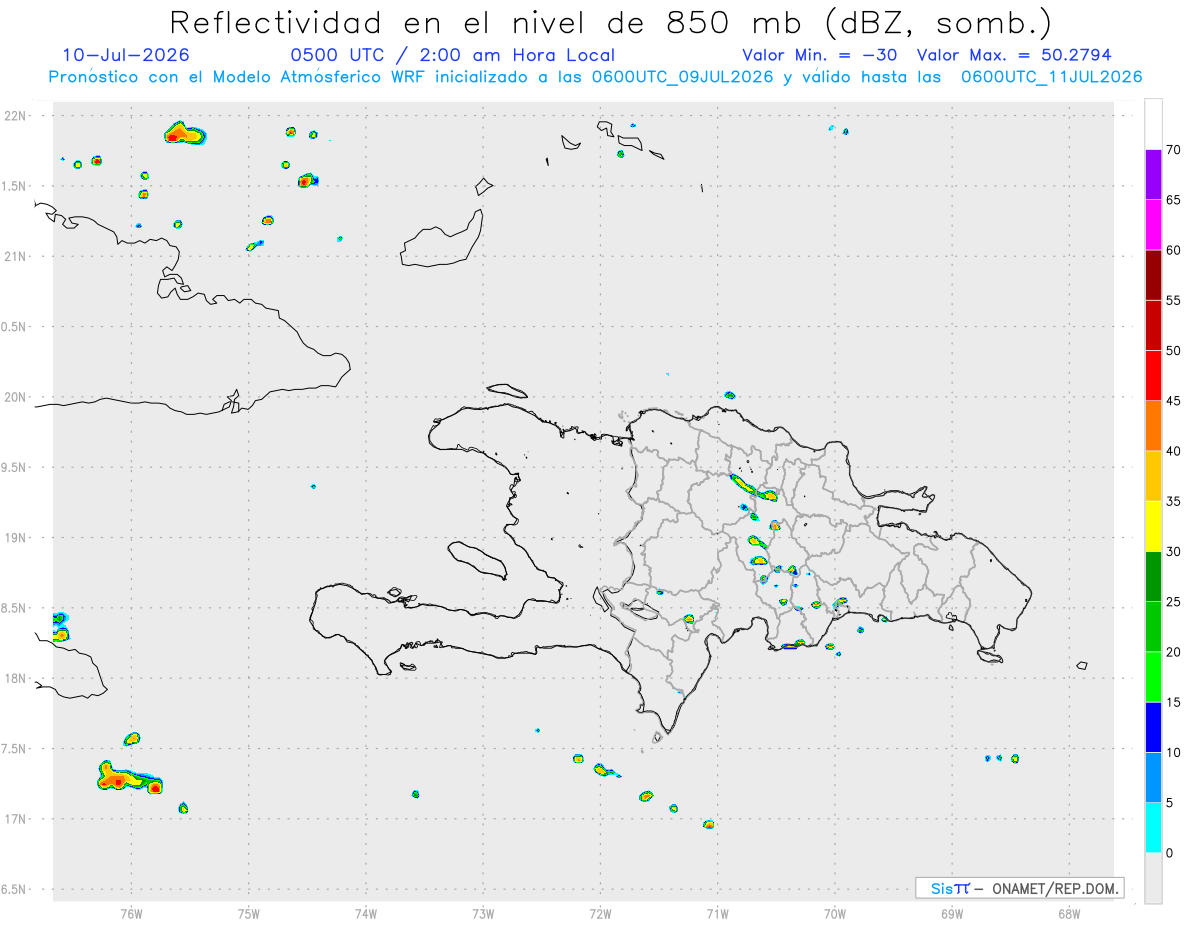
Task: Click the "Valor Min. = -30" readout
Action: (819, 55)
